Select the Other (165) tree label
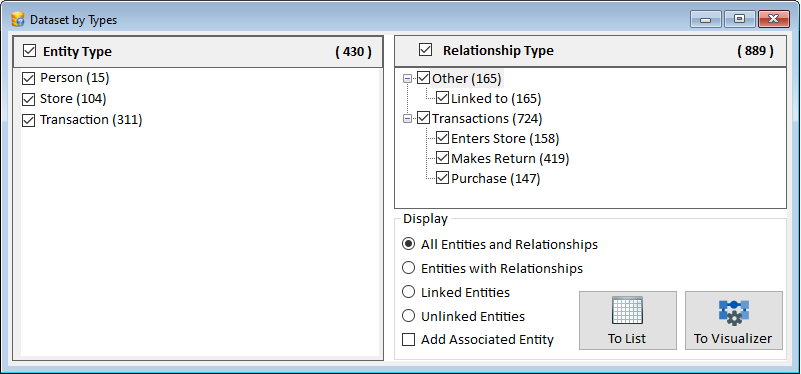 click(x=467, y=79)
